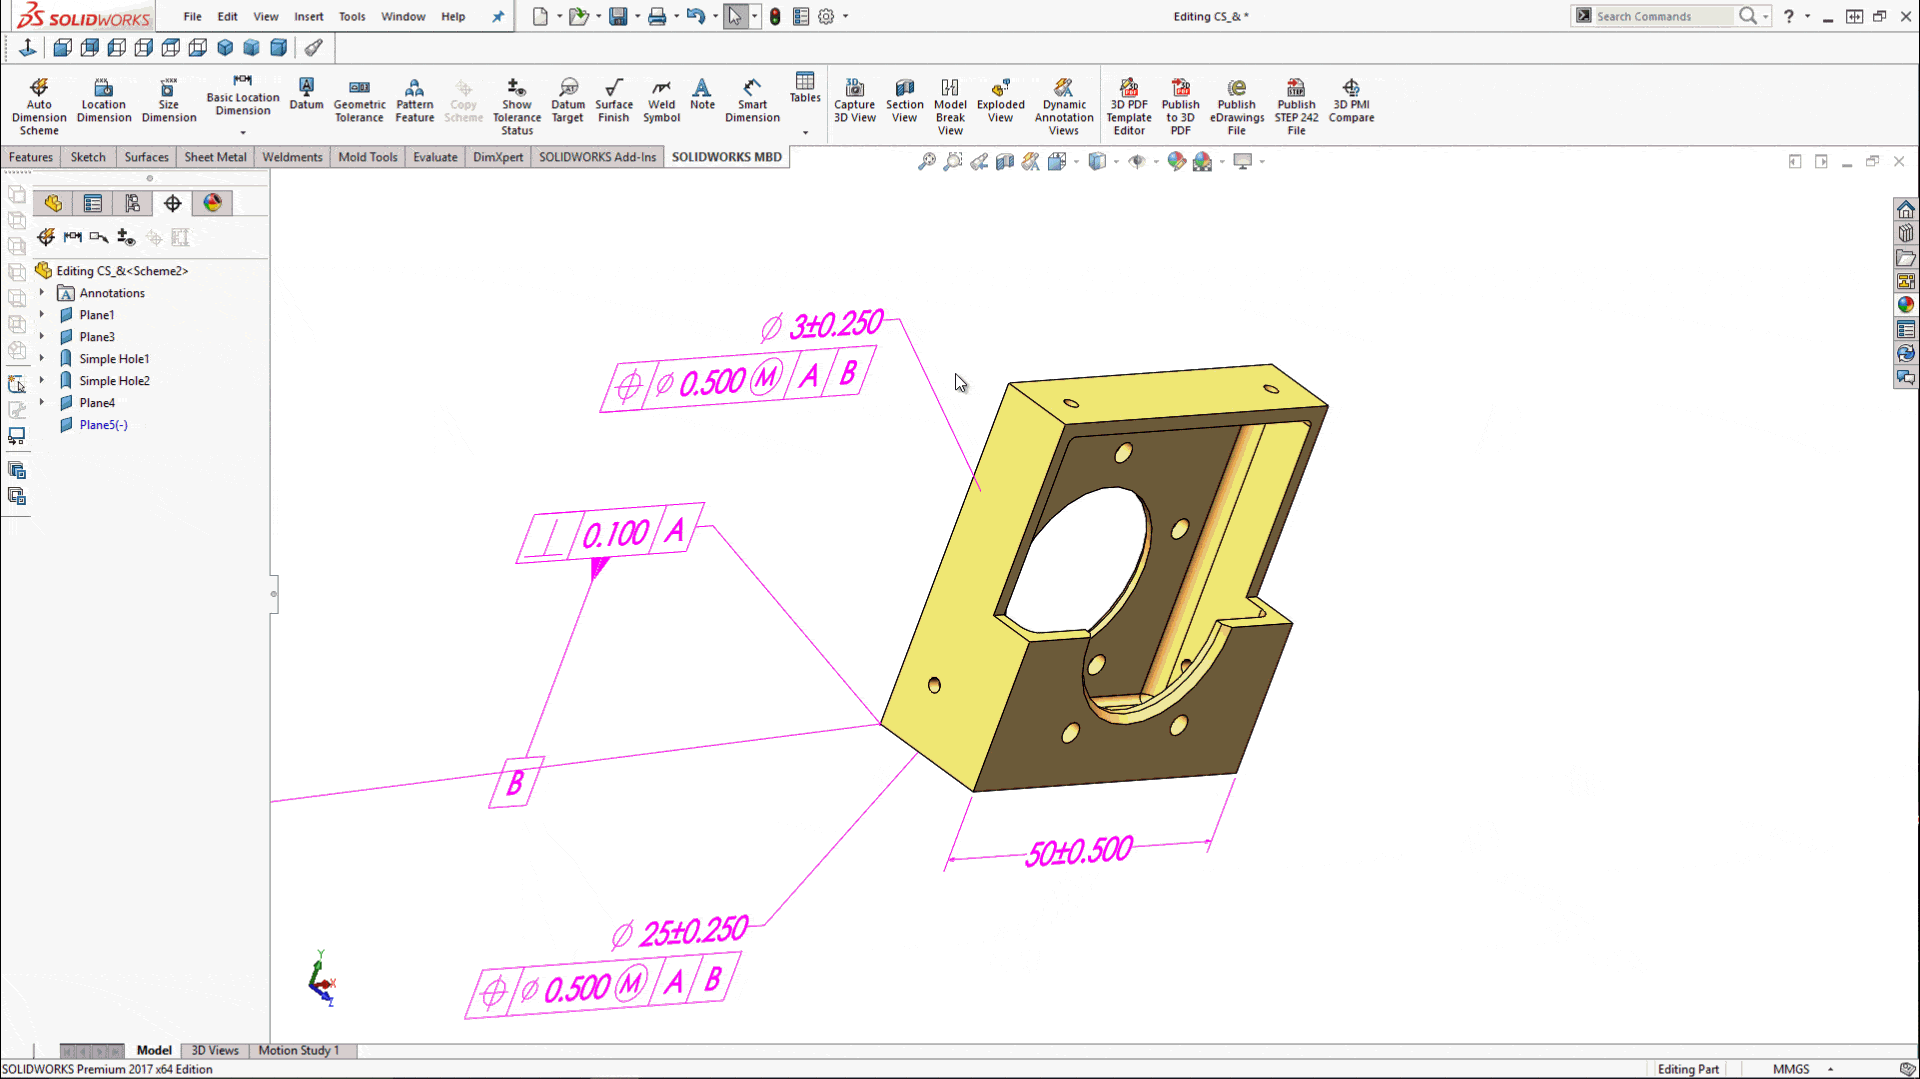Click the MMGS unit system in status bar
The image size is (1920, 1079).
1791,1069
